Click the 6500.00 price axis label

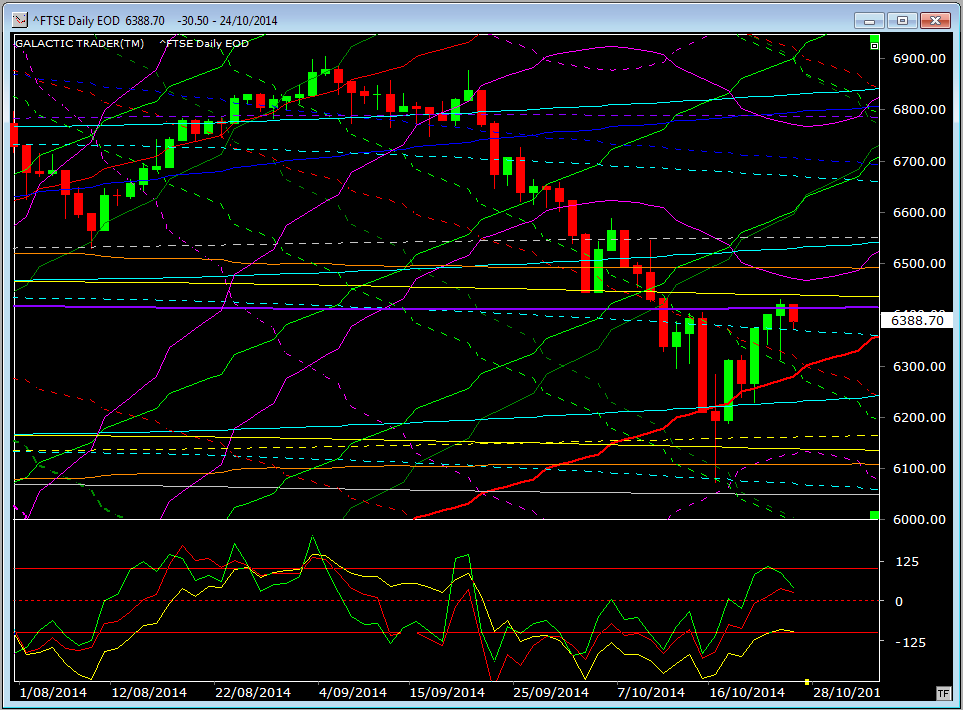(919, 263)
